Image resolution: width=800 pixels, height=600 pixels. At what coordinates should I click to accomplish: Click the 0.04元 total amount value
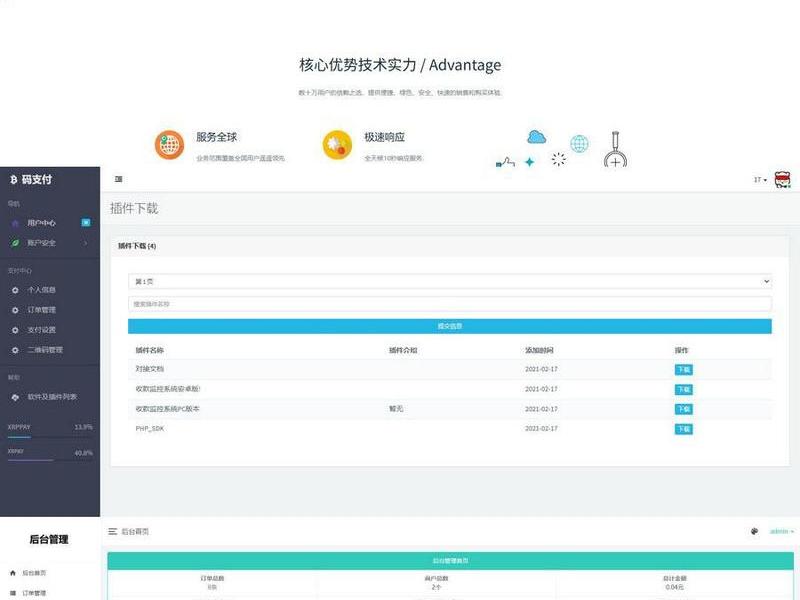674,588
